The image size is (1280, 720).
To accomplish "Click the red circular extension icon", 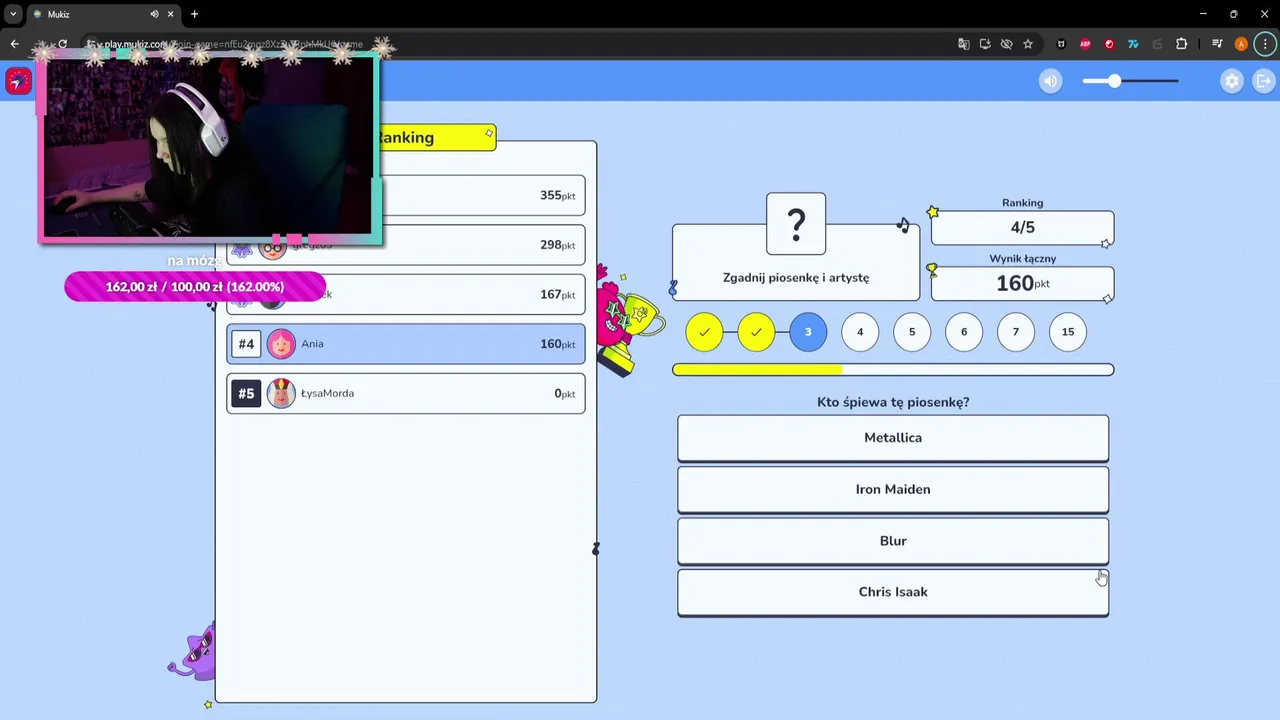I will click(1109, 44).
